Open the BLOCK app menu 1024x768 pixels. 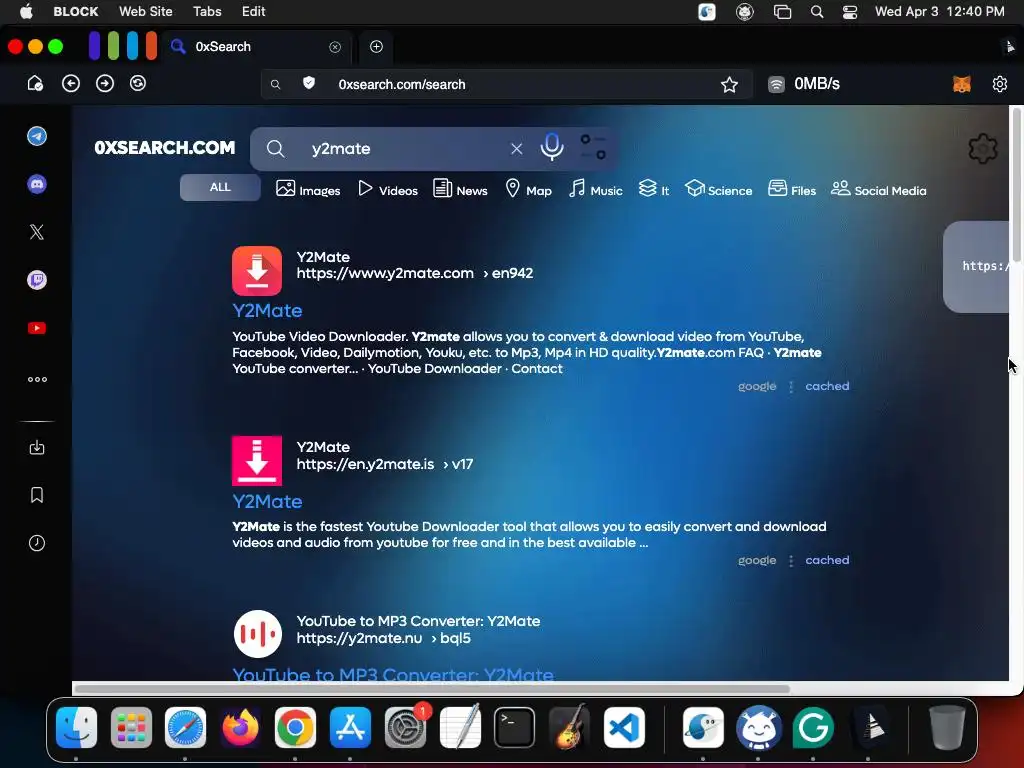pos(76,11)
